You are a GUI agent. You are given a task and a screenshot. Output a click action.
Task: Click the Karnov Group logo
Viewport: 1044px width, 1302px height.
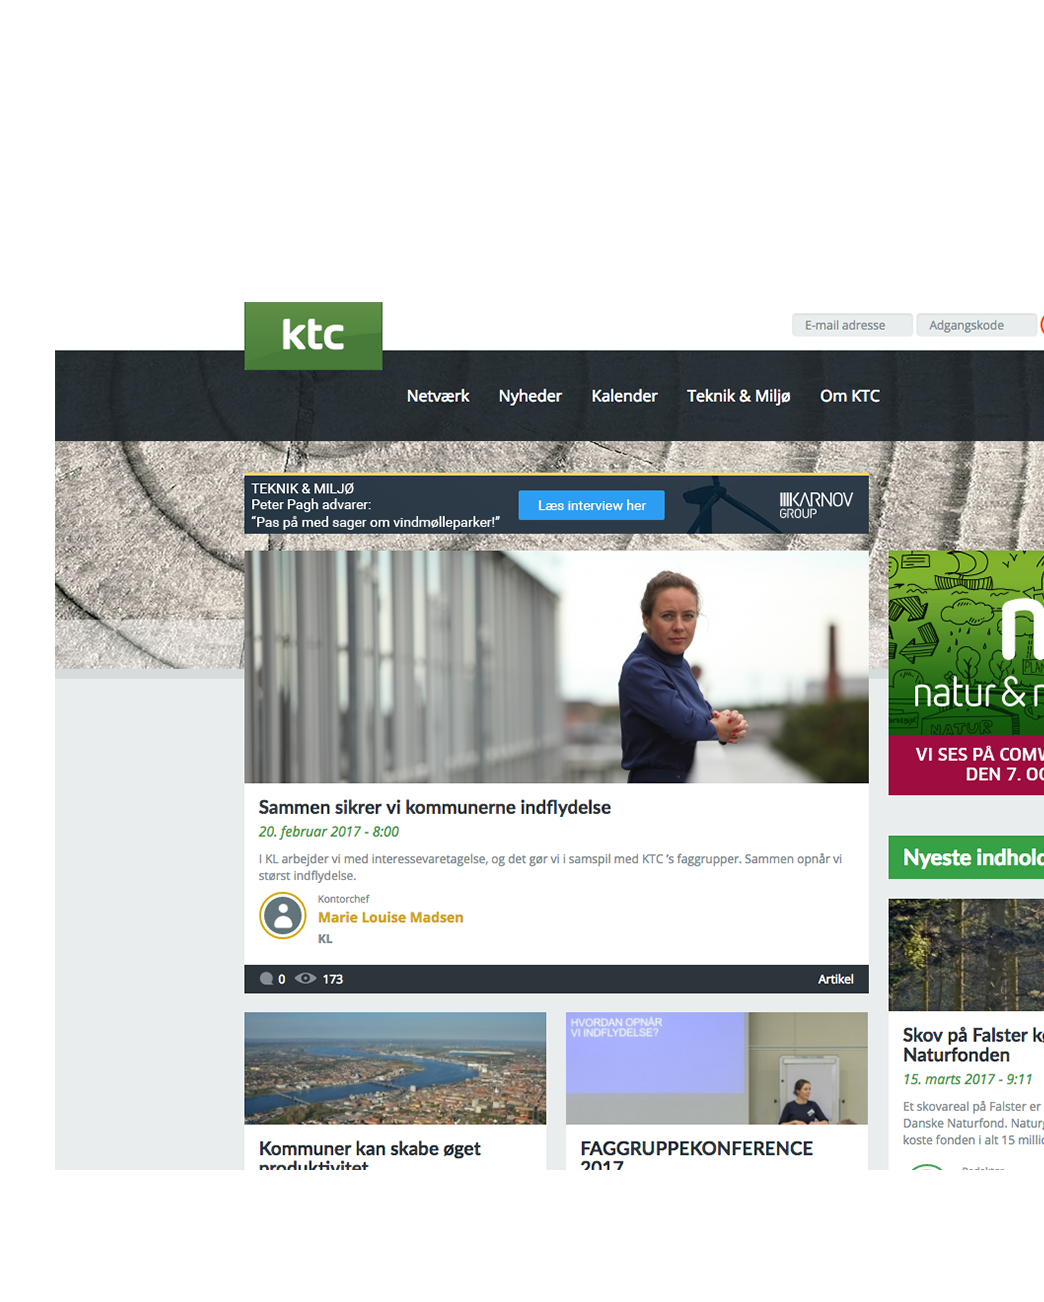pyautogui.click(x=815, y=505)
